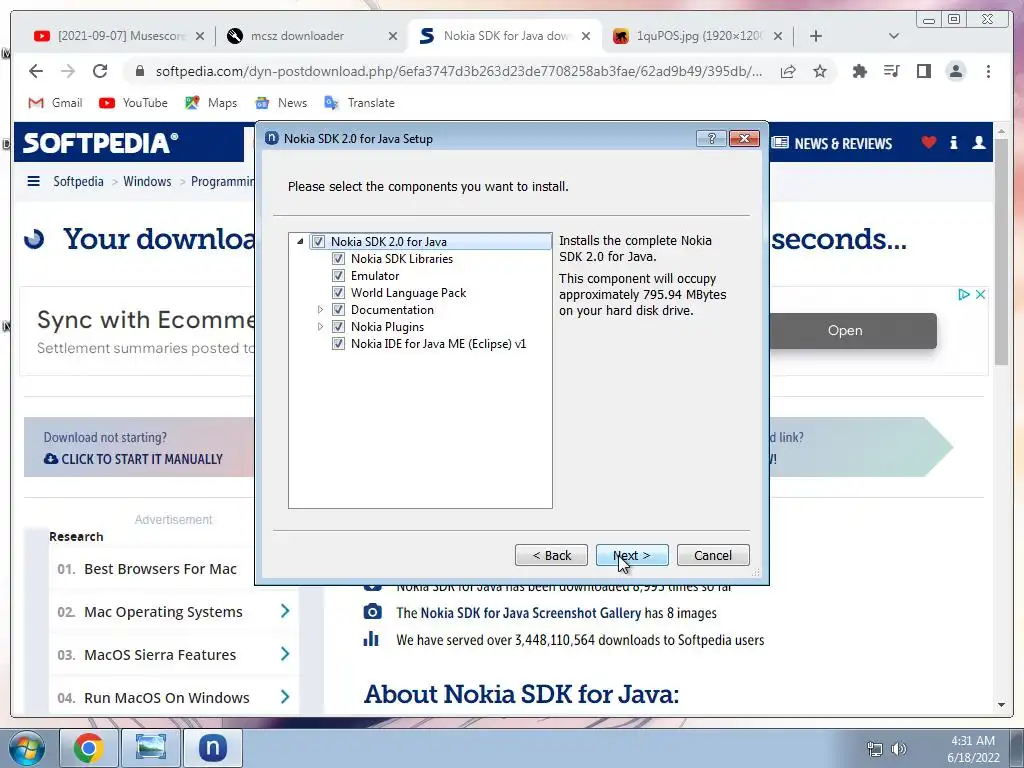Click the Next button in Setup

(632, 555)
